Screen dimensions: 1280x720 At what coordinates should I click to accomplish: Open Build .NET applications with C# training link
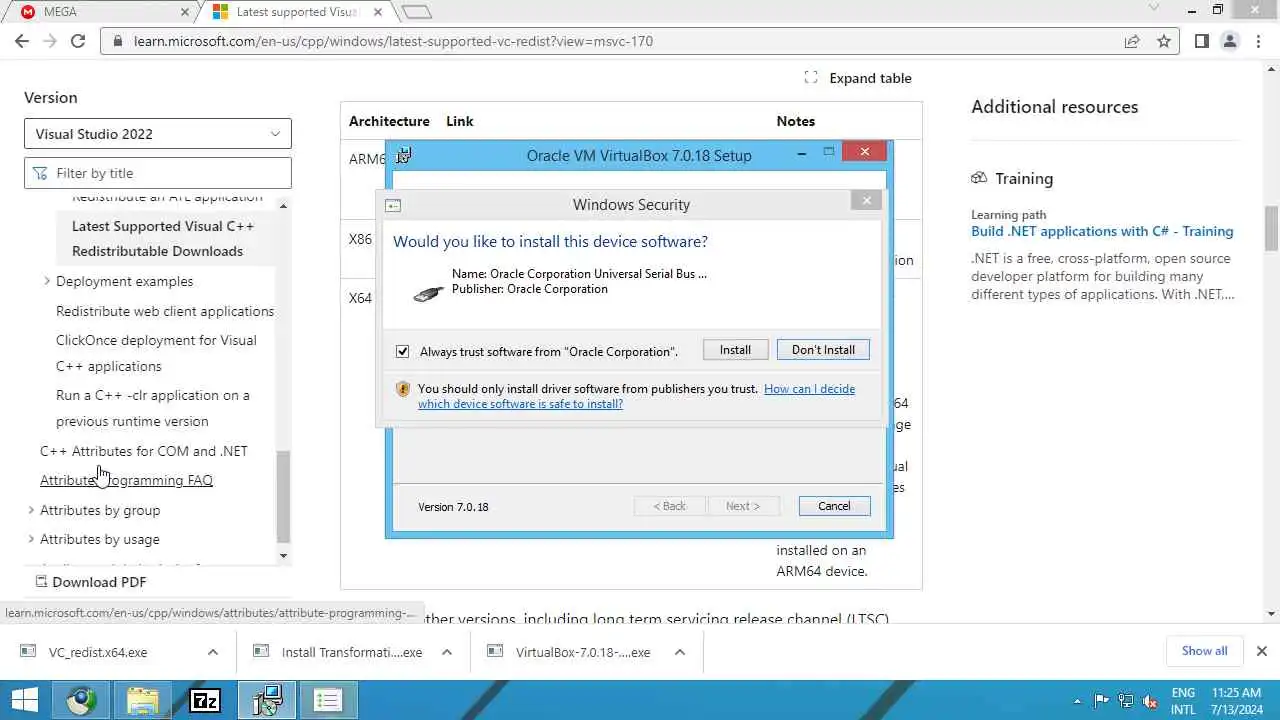click(1102, 231)
